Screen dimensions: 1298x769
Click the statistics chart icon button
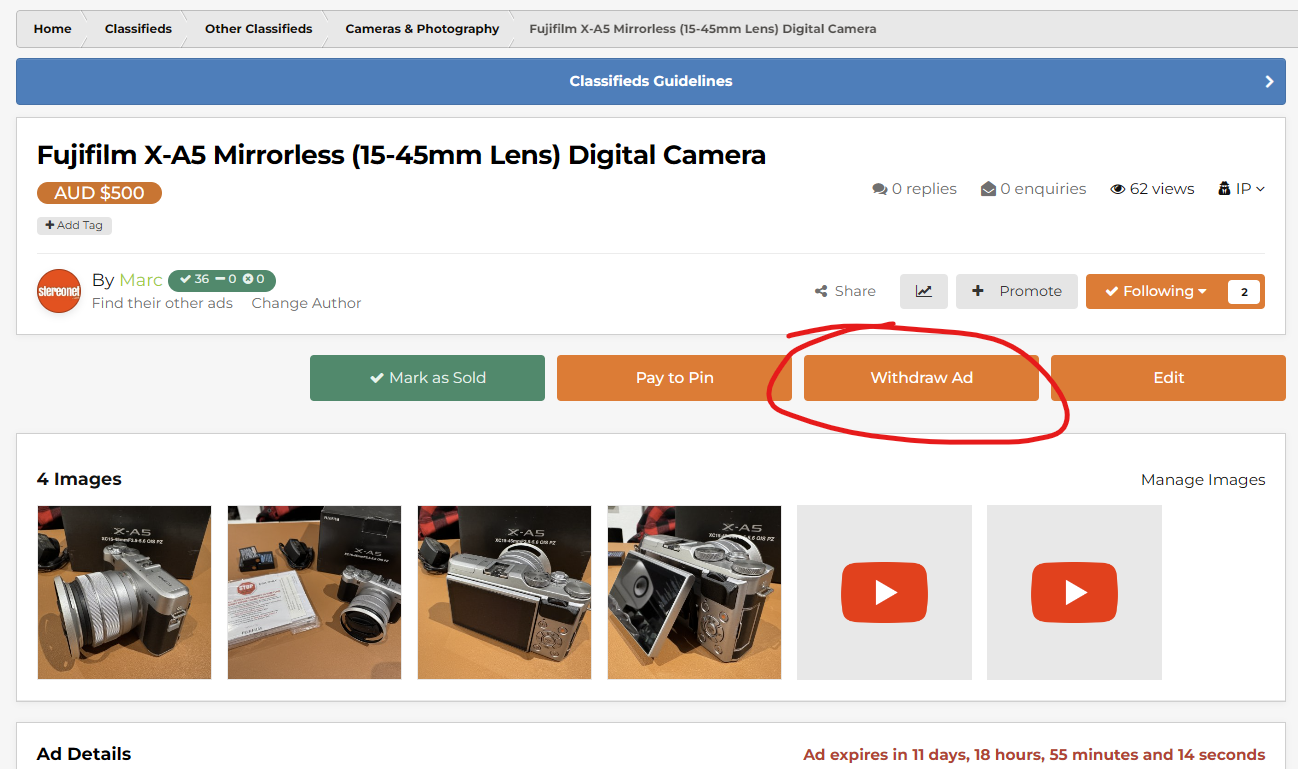pos(923,291)
